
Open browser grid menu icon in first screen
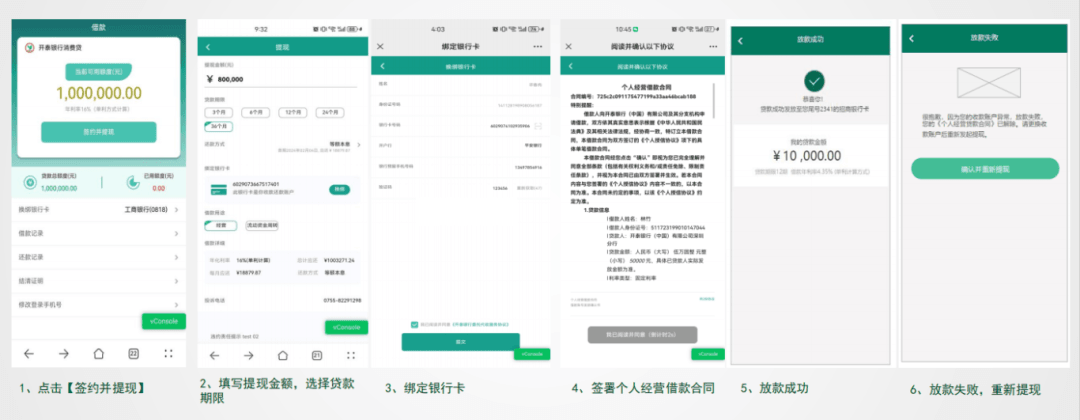pos(167,354)
